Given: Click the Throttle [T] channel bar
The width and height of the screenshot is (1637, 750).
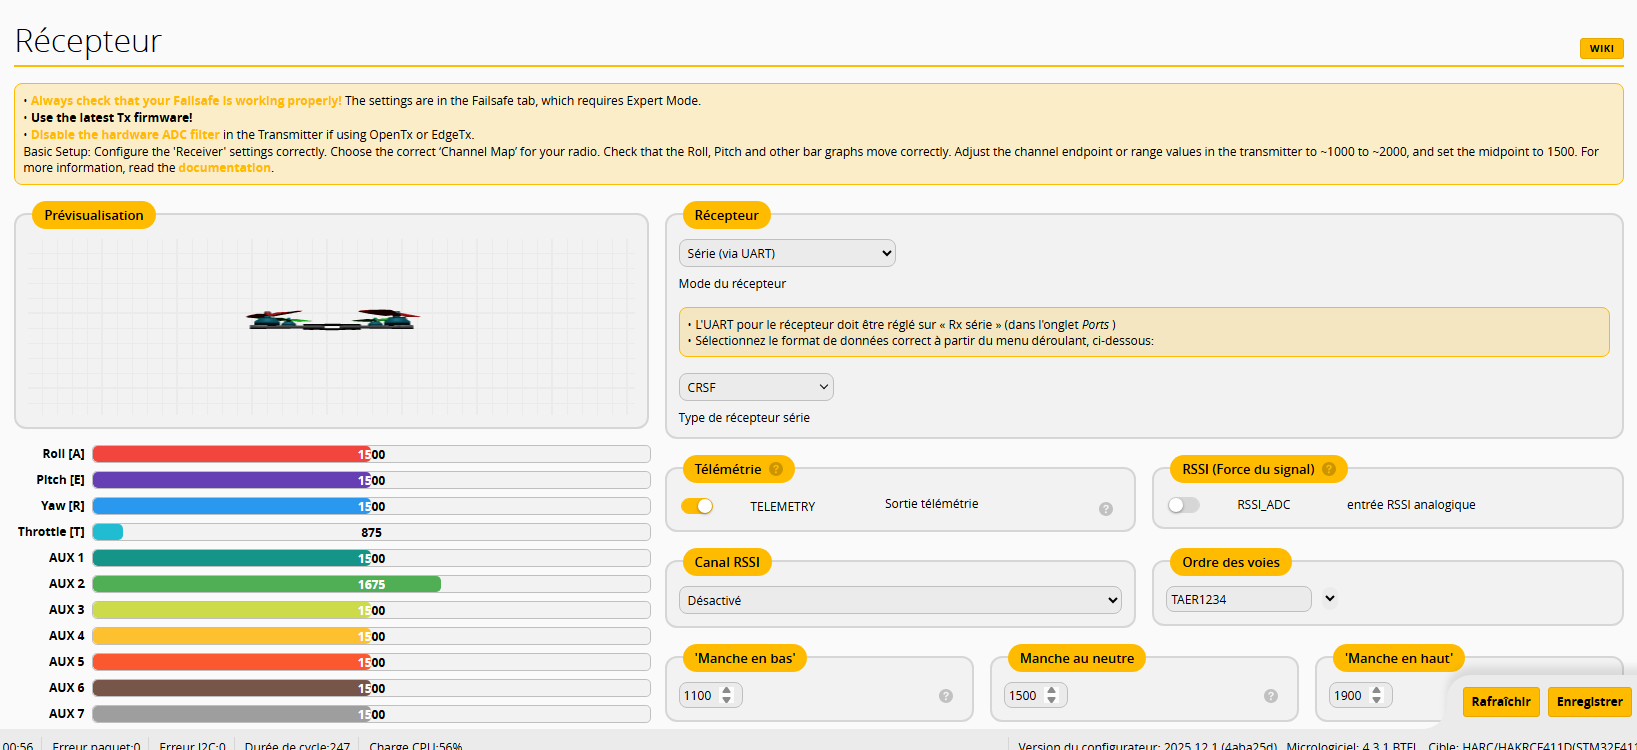Looking at the screenshot, I should click(x=371, y=532).
